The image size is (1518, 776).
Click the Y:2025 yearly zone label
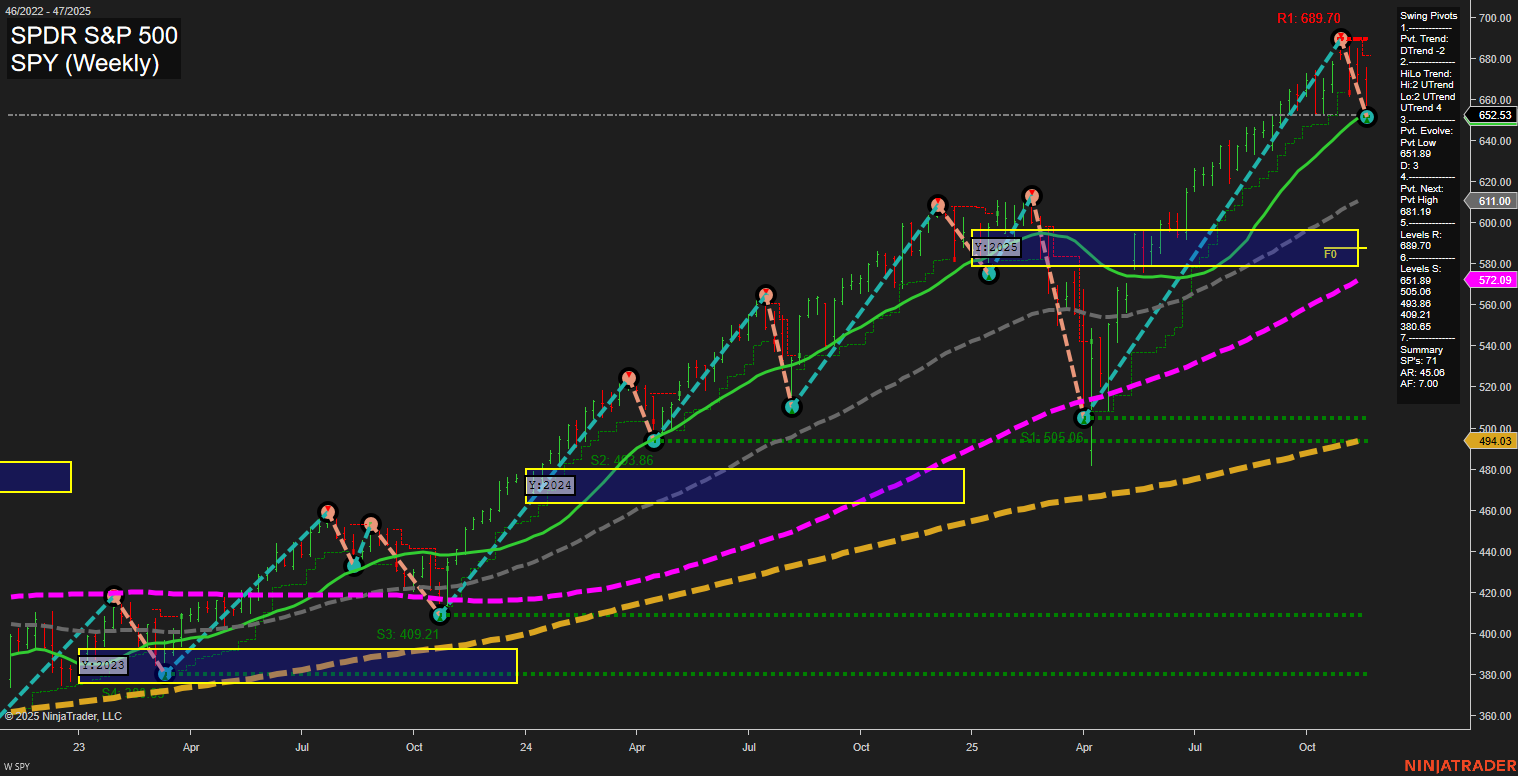coord(996,247)
